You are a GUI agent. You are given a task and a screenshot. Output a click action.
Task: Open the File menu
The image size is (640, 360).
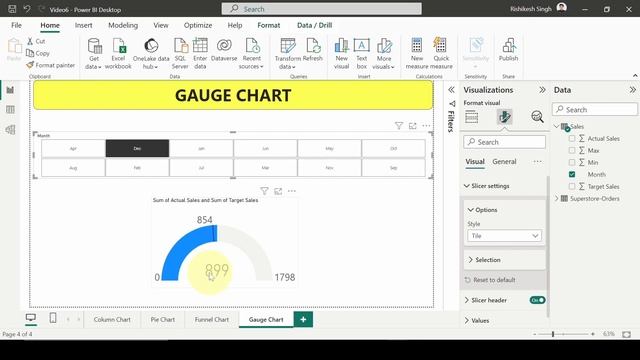tap(16, 25)
